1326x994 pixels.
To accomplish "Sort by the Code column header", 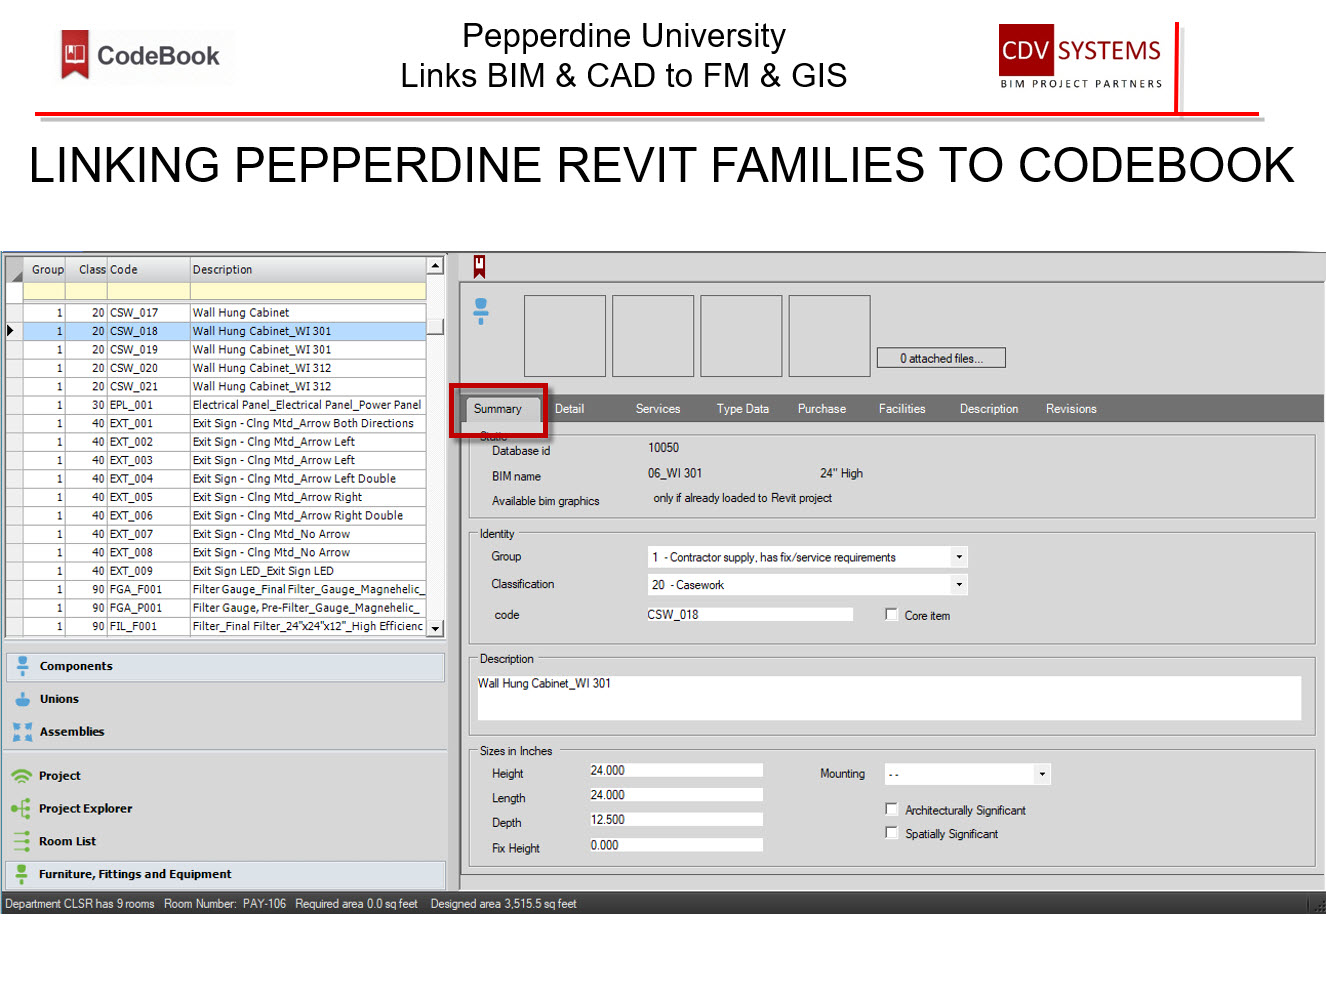I will [x=148, y=270].
